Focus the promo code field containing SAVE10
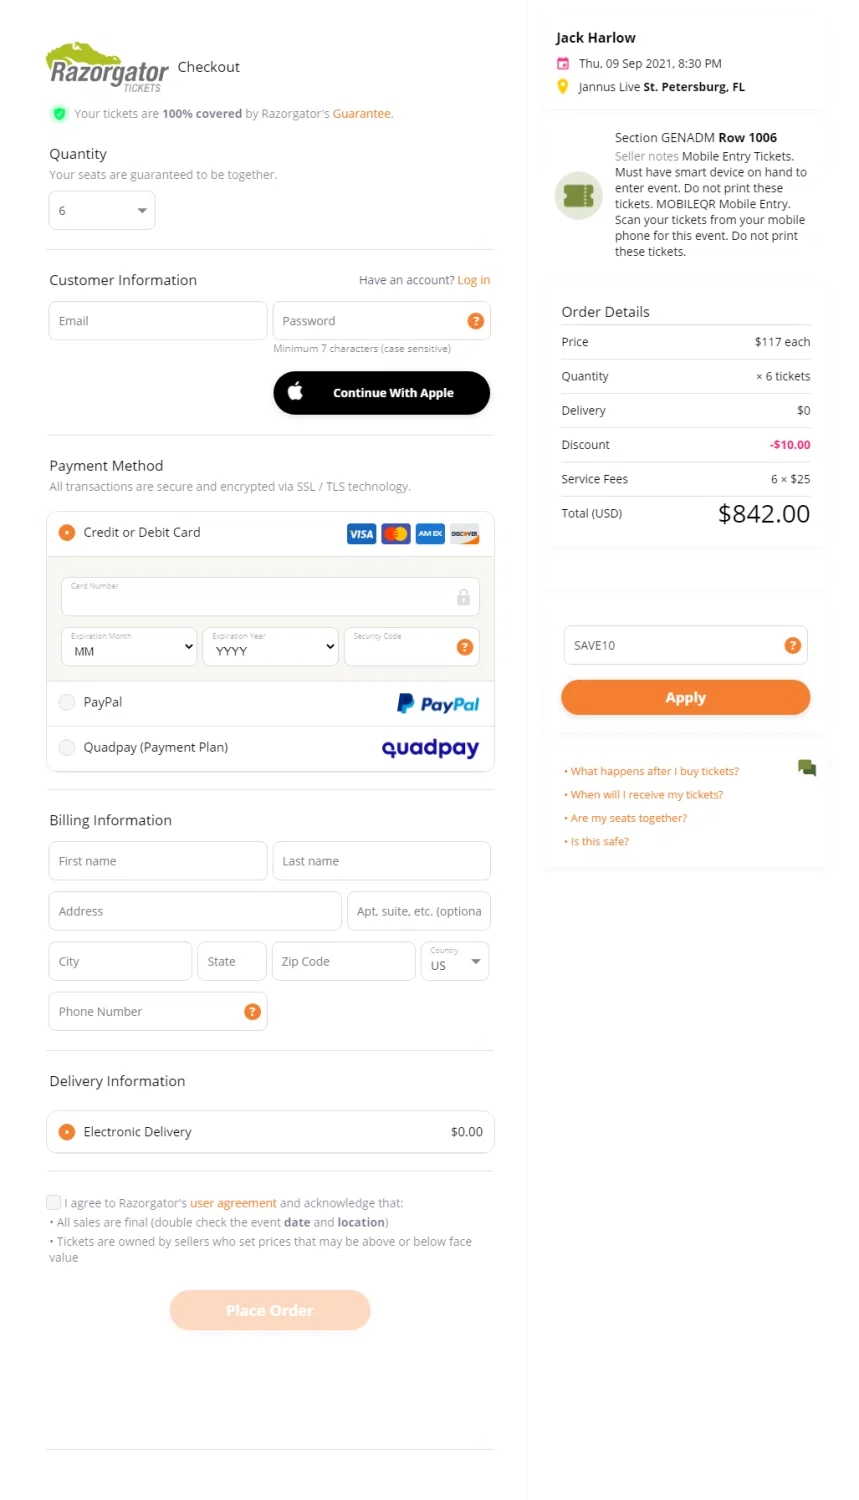This screenshot has width=859, height=1500. click(x=686, y=645)
